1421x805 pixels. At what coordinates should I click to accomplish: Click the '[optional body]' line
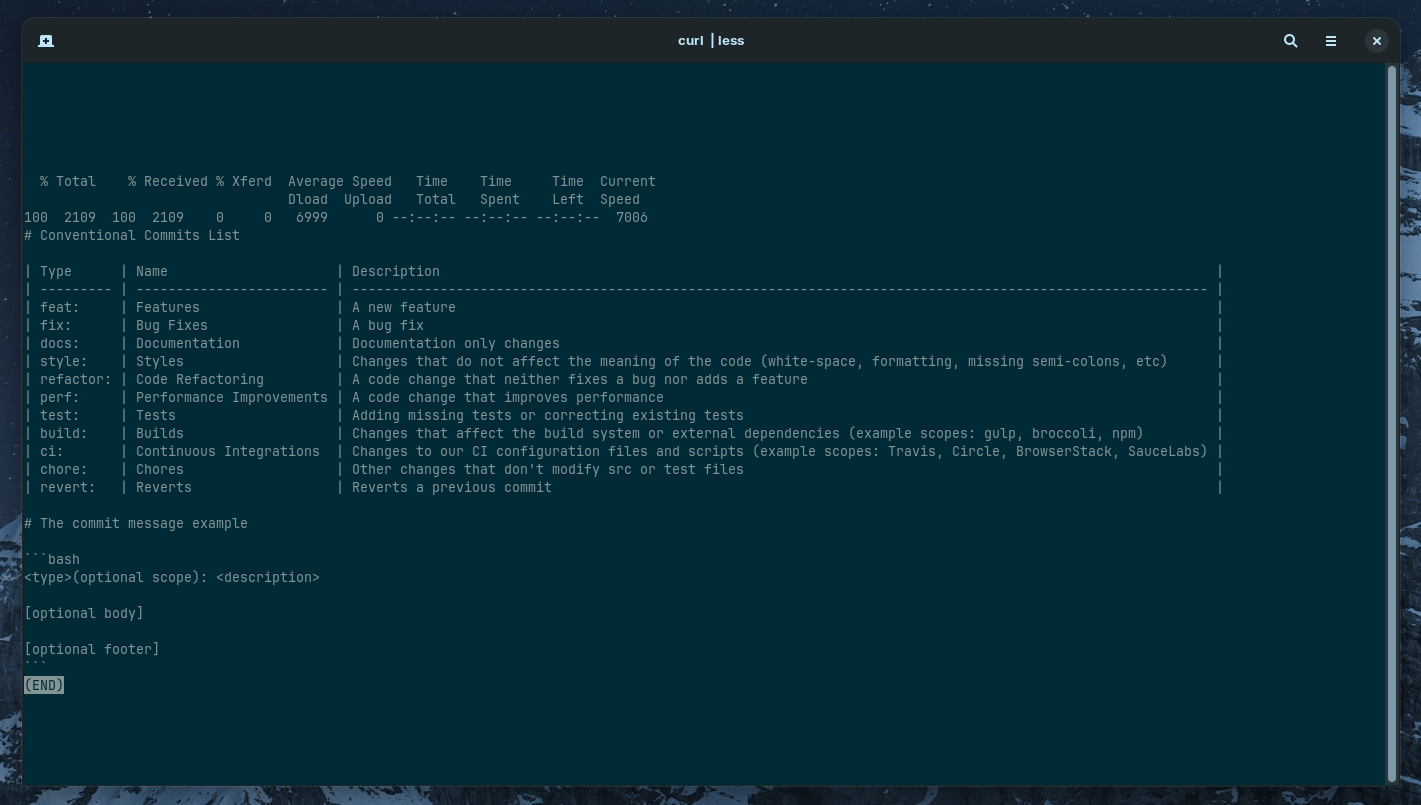pyautogui.click(x=84, y=614)
